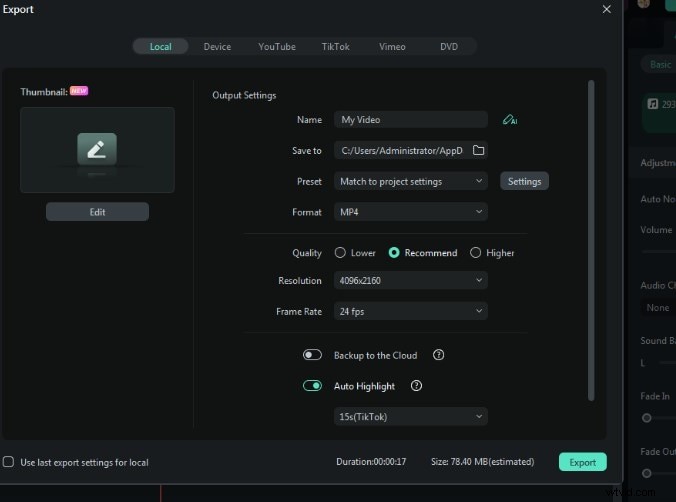676x502 pixels.
Task: Expand the Format MP4 dropdown
Action: click(411, 212)
